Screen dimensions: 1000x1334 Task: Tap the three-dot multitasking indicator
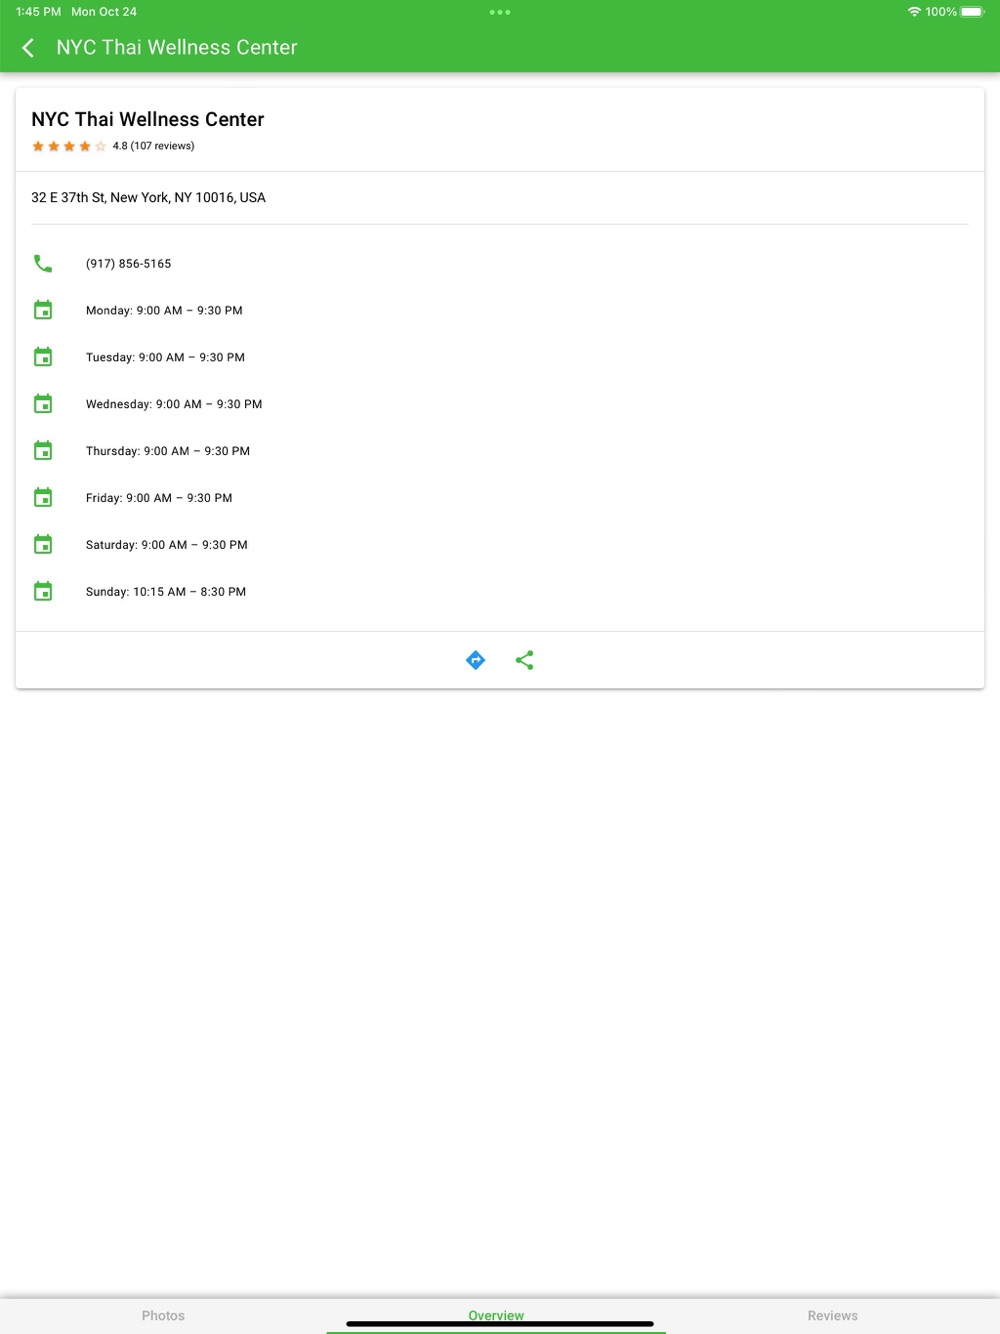pos(500,12)
